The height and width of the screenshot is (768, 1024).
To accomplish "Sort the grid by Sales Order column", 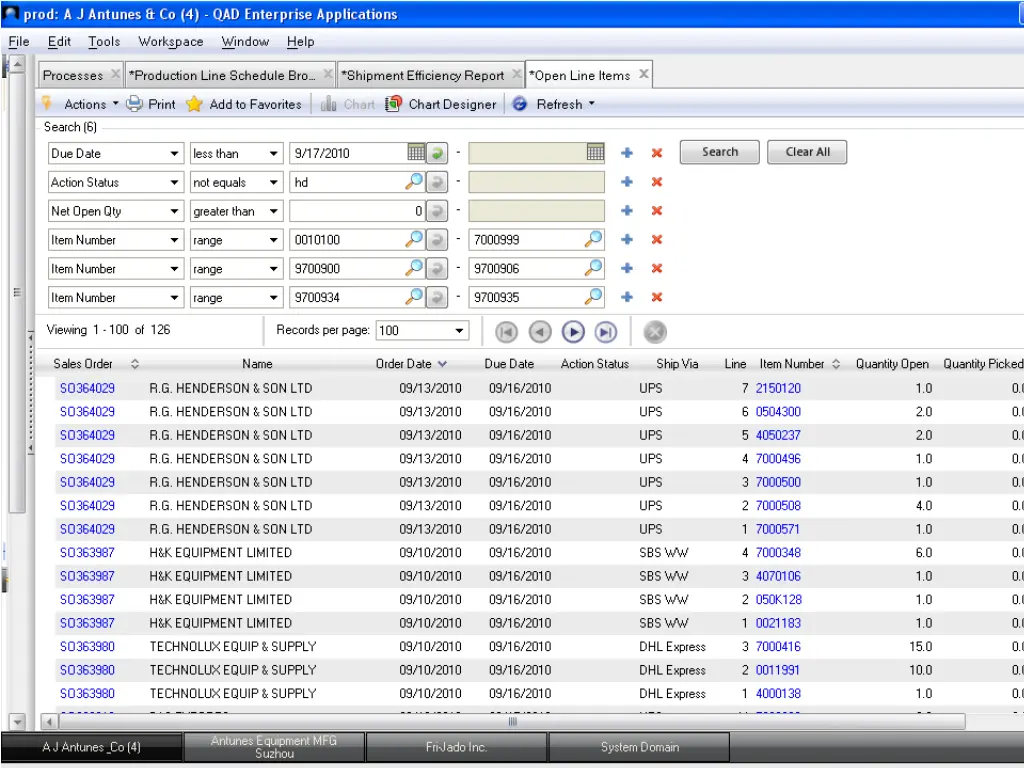I will pyautogui.click(x=96, y=364).
